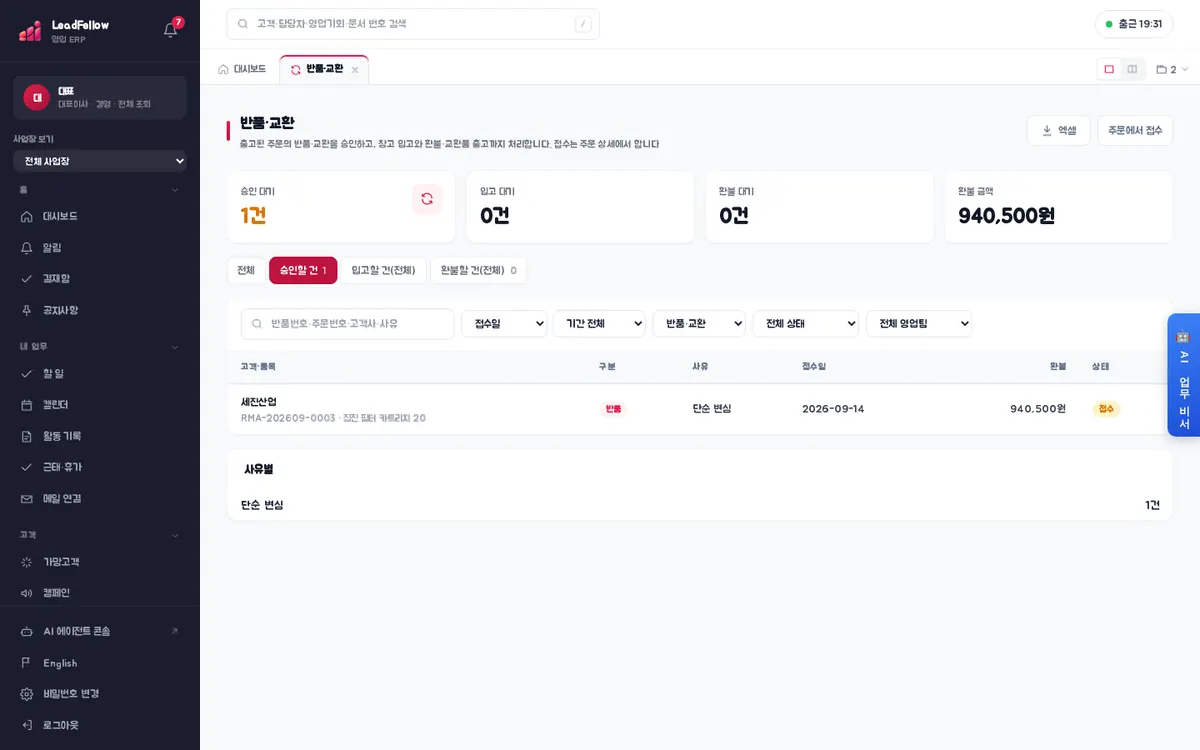Click the 승인 대기 summary card
Viewport: 1200px width, 750px height.
(341, 207)
